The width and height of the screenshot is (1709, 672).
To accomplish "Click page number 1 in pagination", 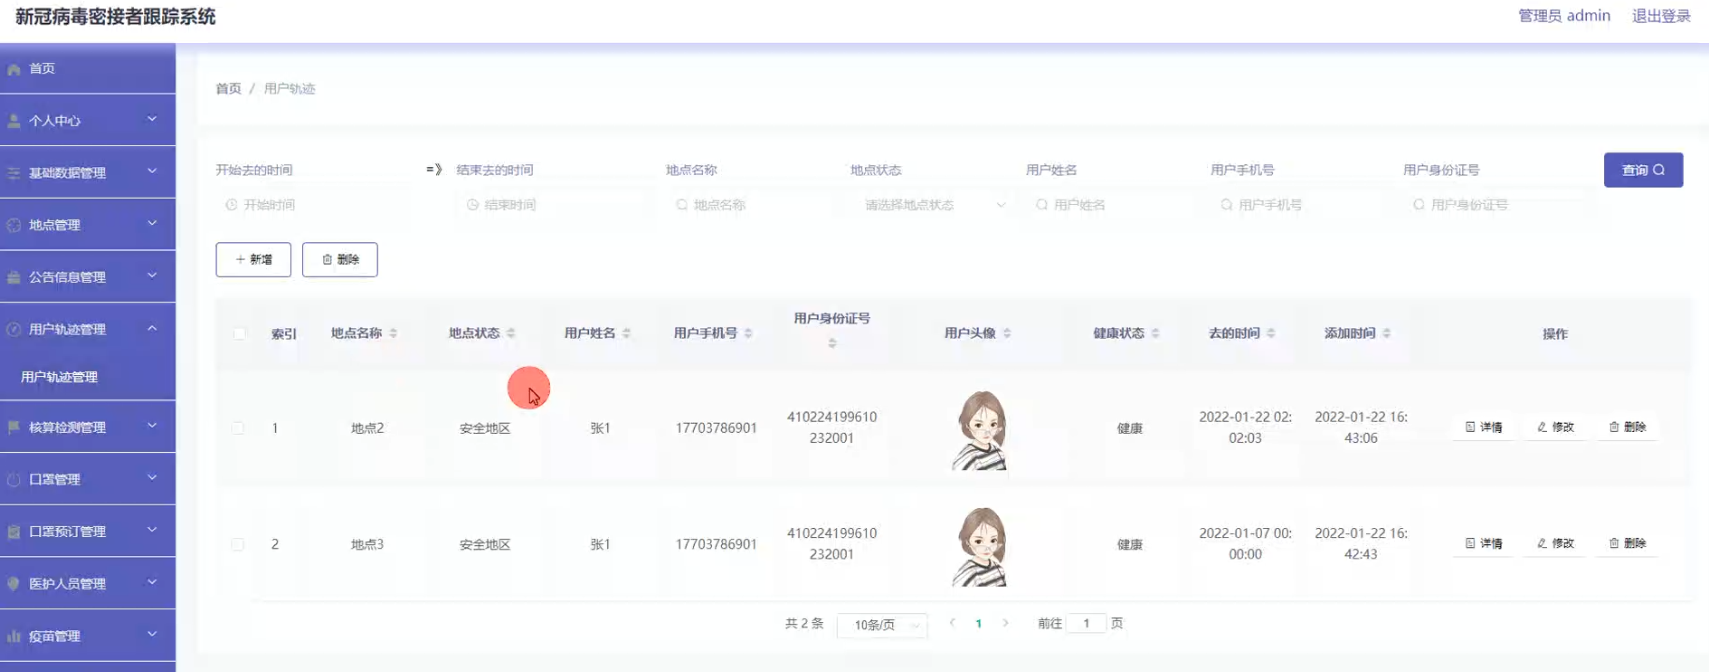I will [x=978, y=624].
